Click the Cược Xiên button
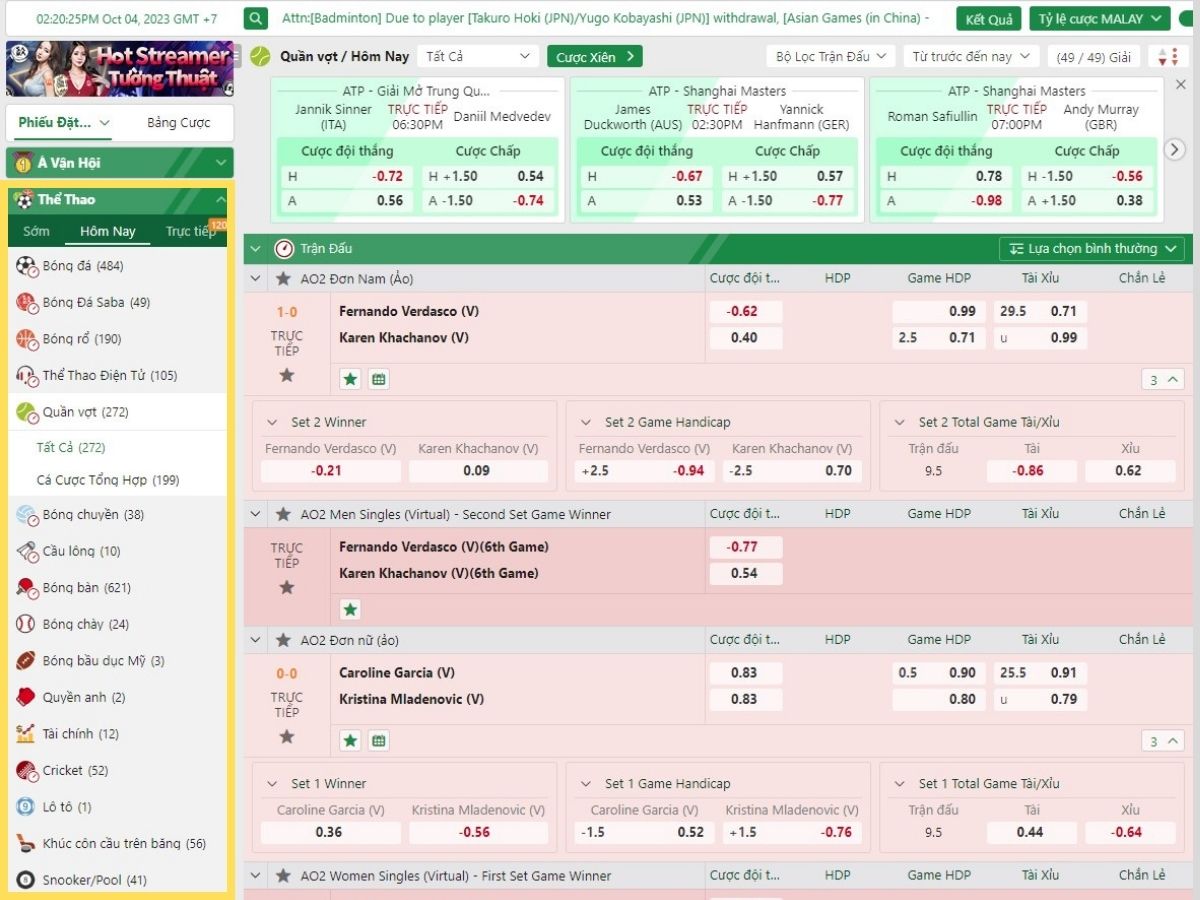The width and height of the screenshot is (1200, 900). tap(594, 57)
